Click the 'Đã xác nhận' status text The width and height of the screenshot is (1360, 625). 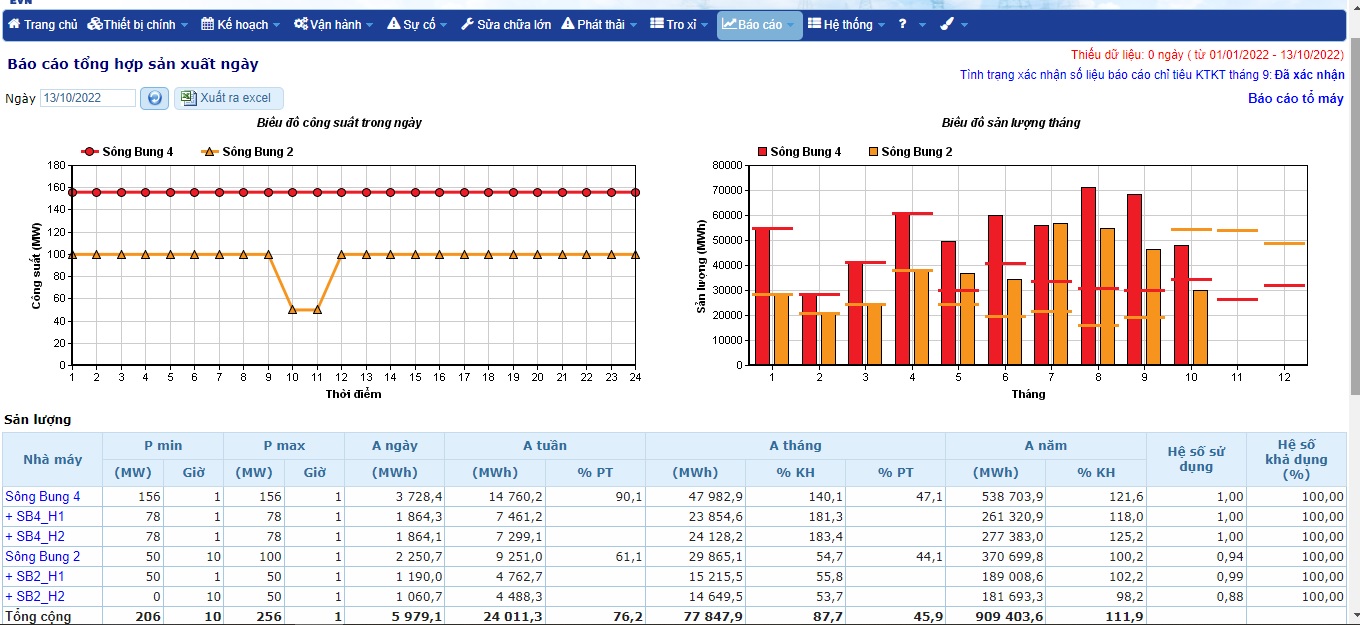[x=1309, y=75]
